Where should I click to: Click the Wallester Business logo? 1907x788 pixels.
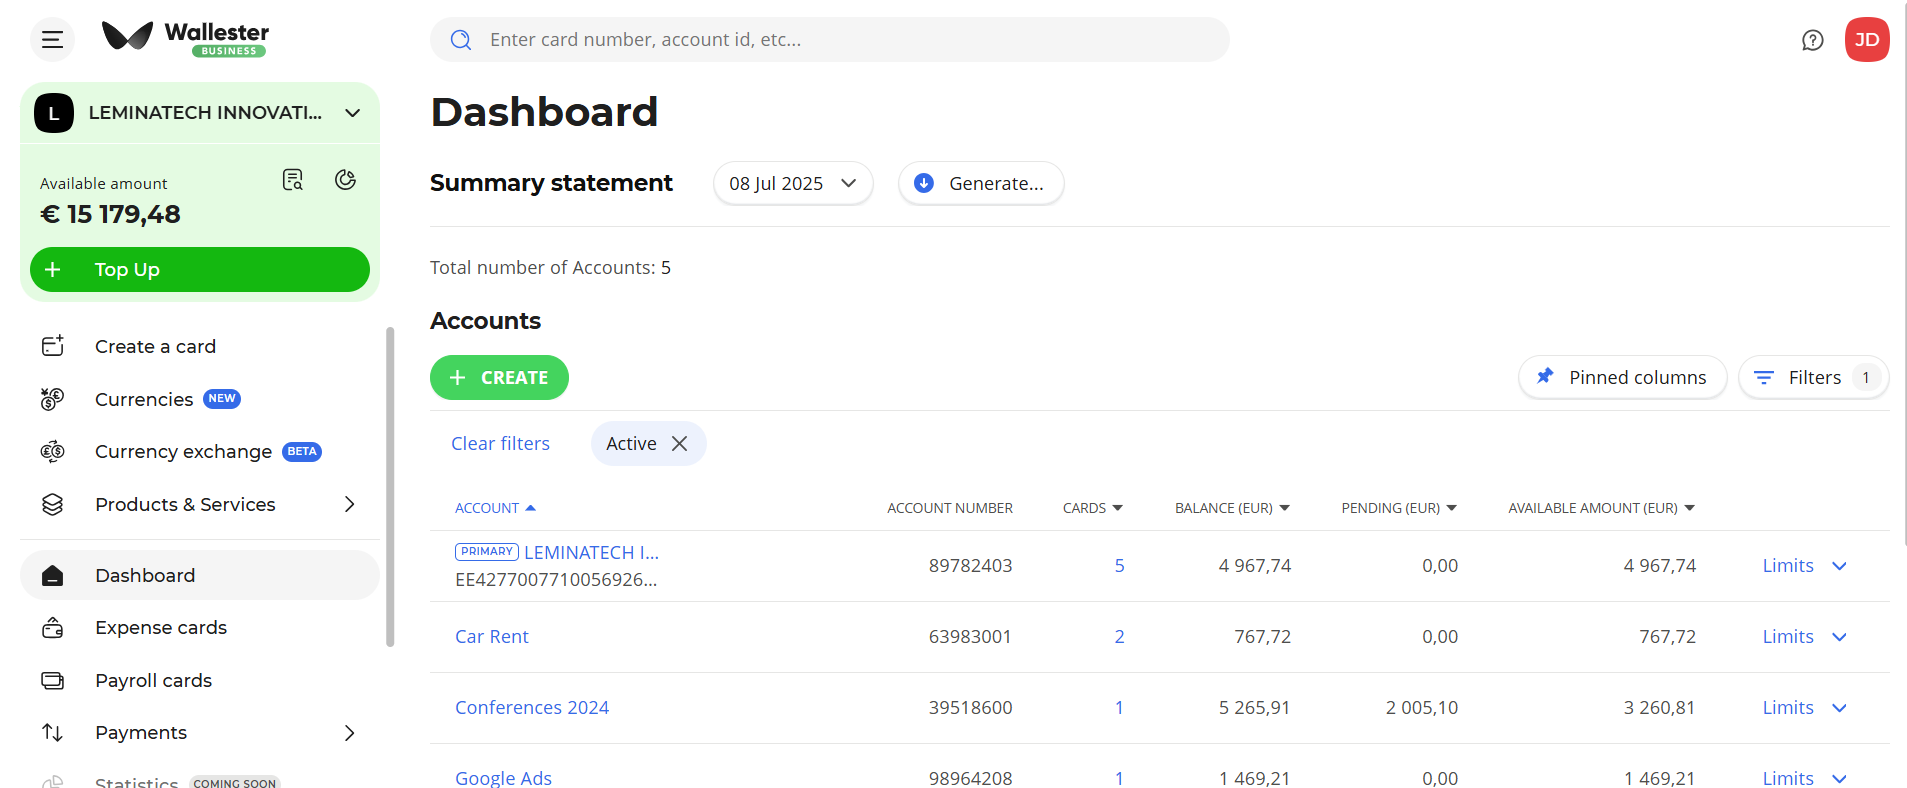(186, 38)
